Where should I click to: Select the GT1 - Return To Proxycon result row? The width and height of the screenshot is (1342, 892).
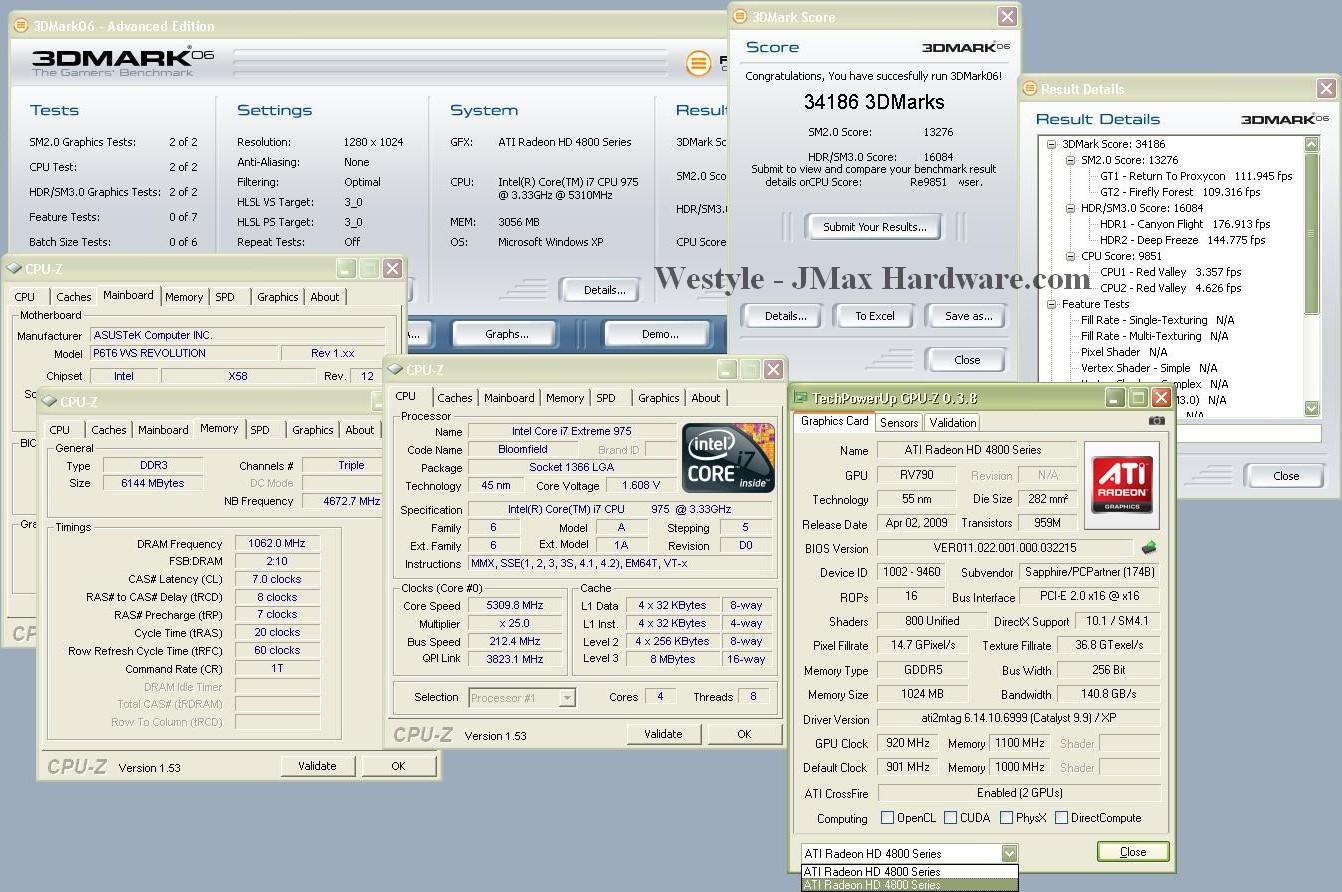tap(1196, 176)
